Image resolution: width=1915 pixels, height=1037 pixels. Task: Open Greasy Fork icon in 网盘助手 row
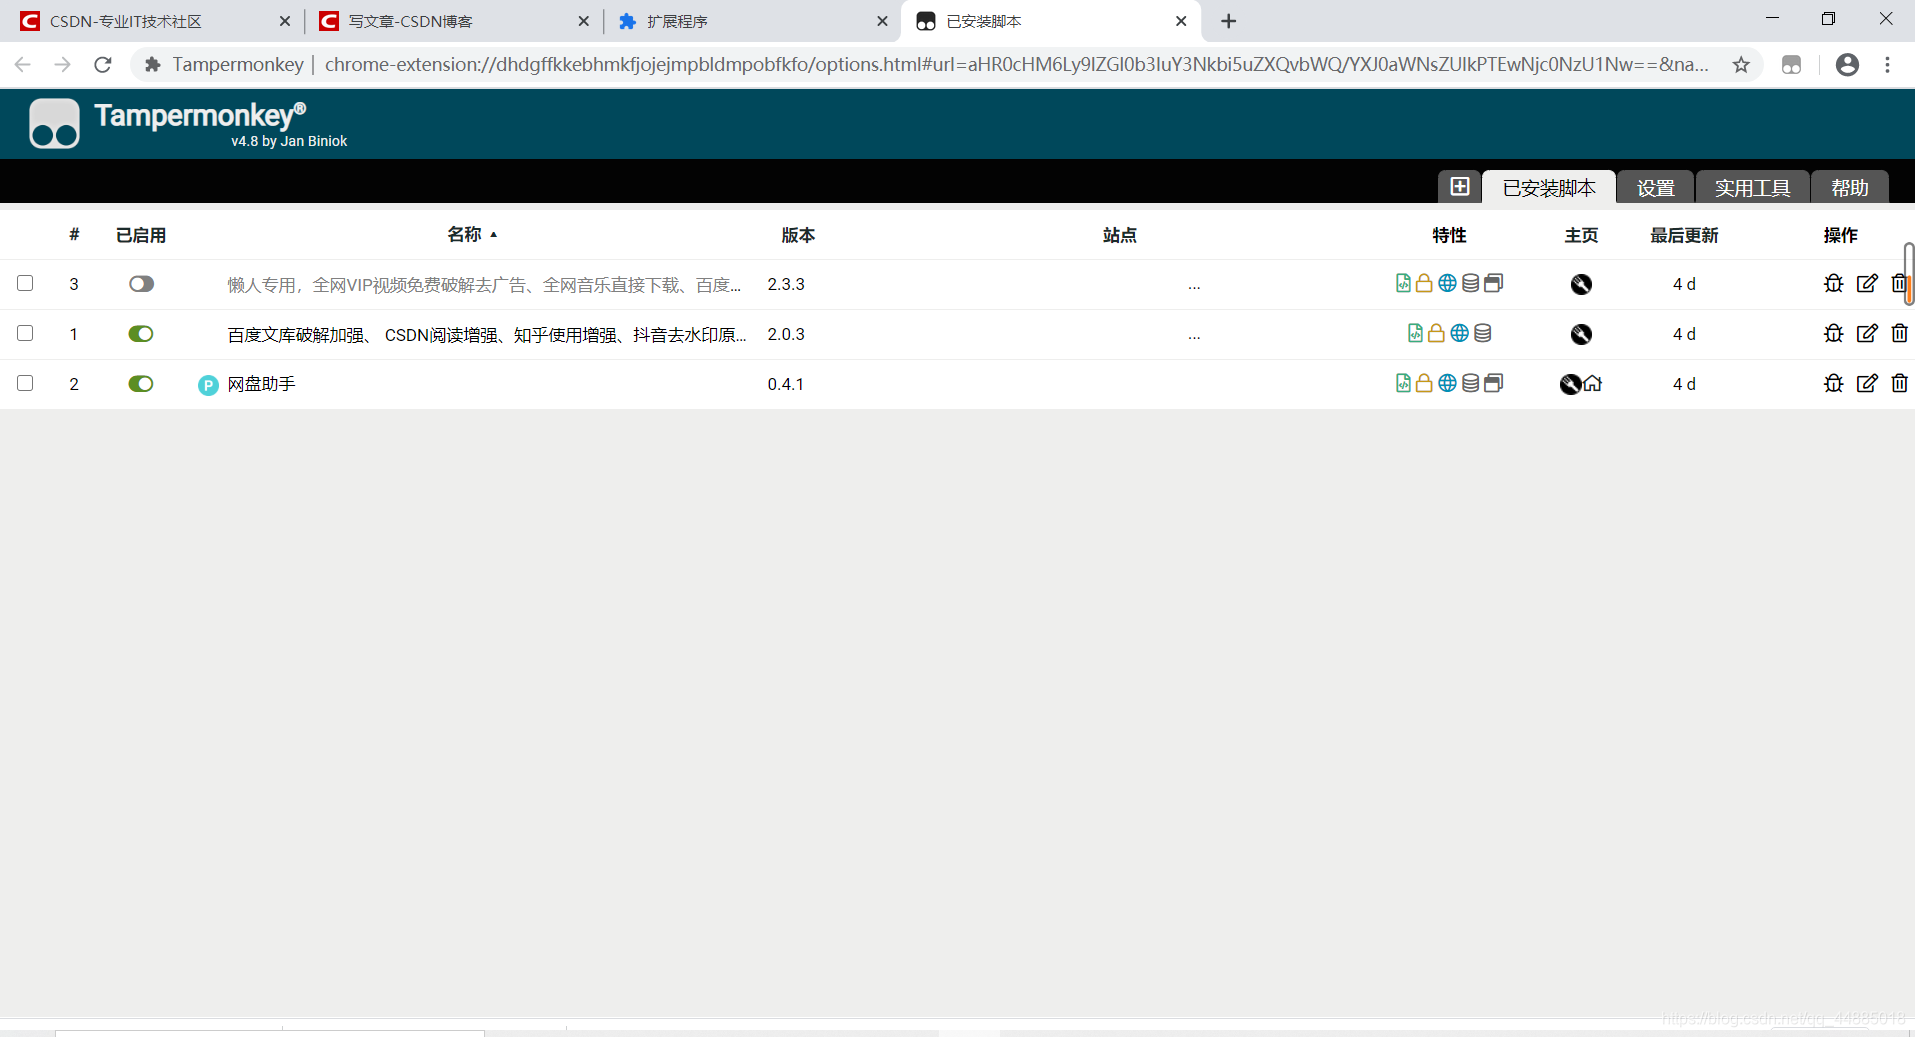pos(1571,384)
